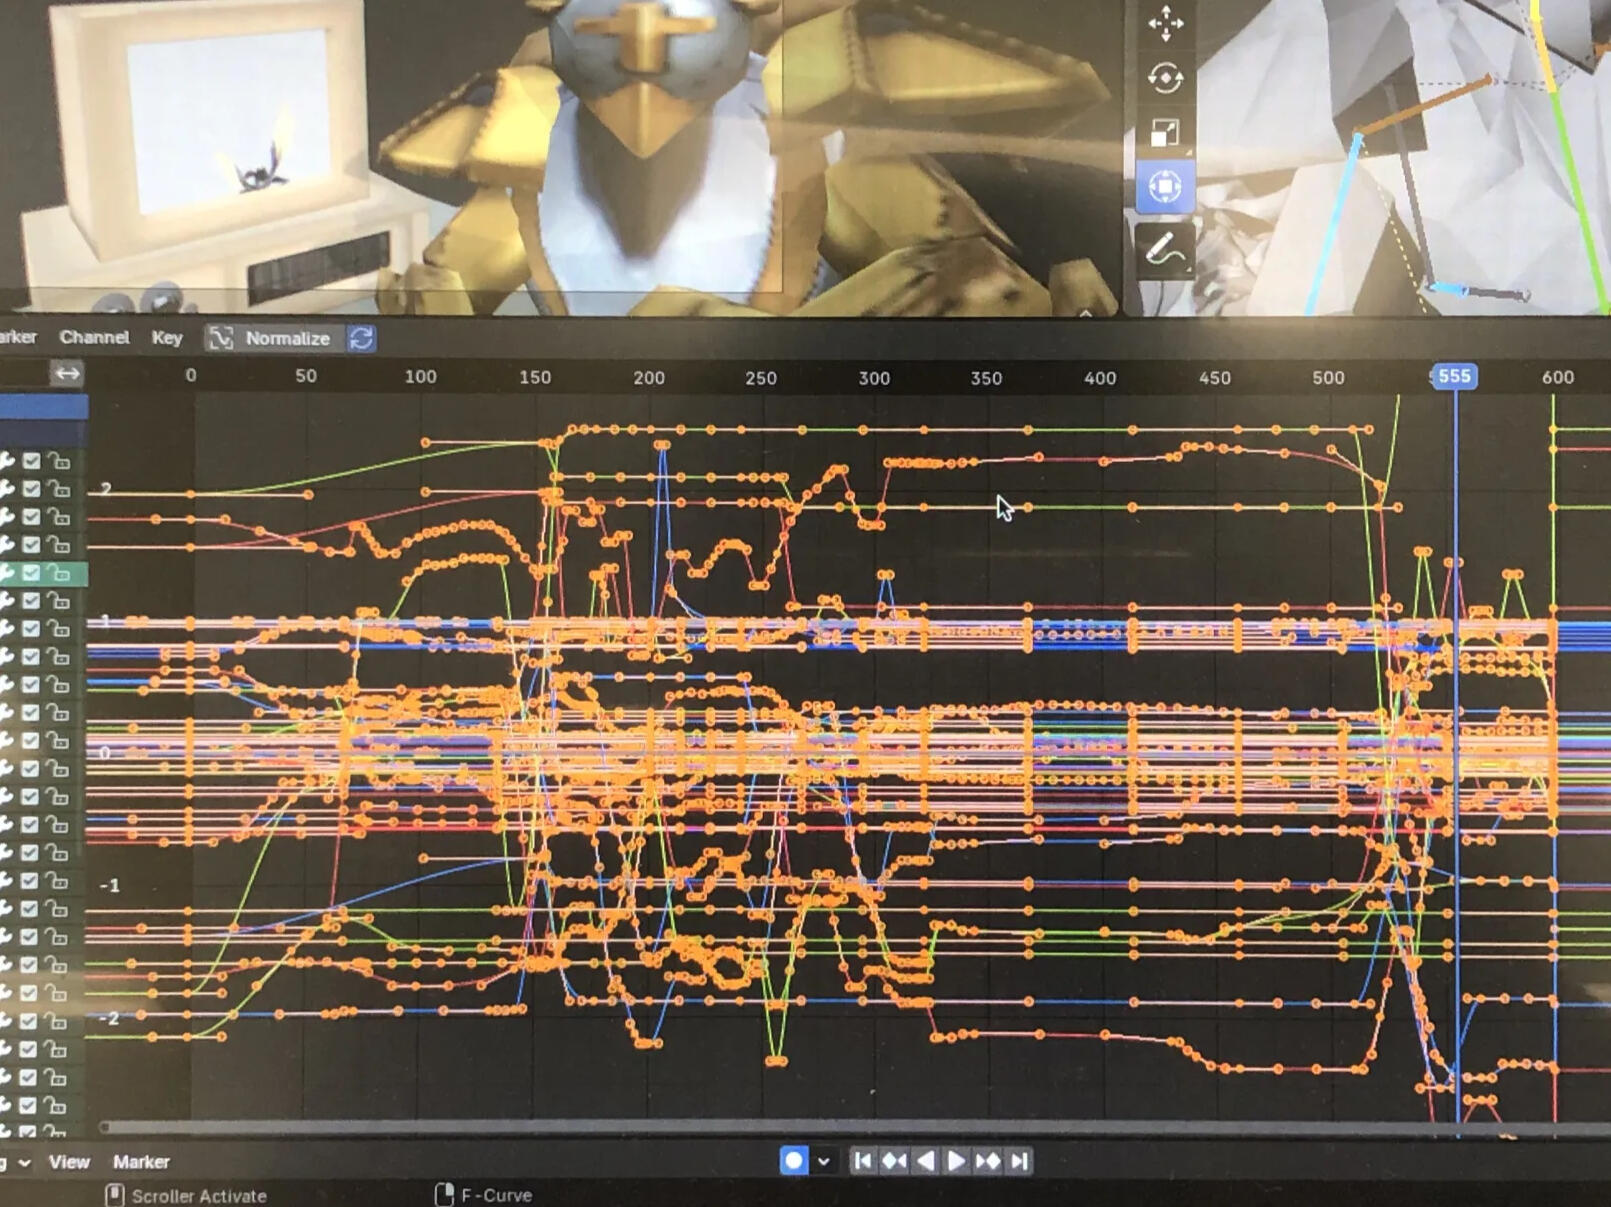Click the F-Curve status text
Image resolution: width=1611 pixels, height=1207 pixels.
496,1195
